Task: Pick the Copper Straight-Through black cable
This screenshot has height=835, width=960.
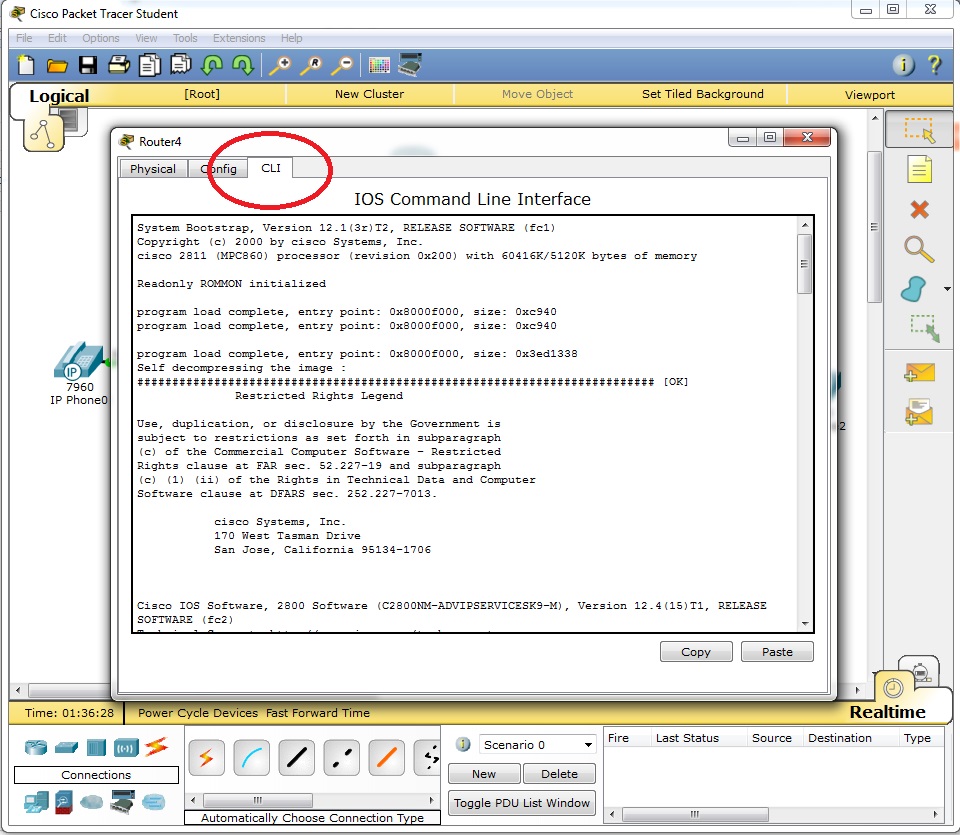Action: 296,758
